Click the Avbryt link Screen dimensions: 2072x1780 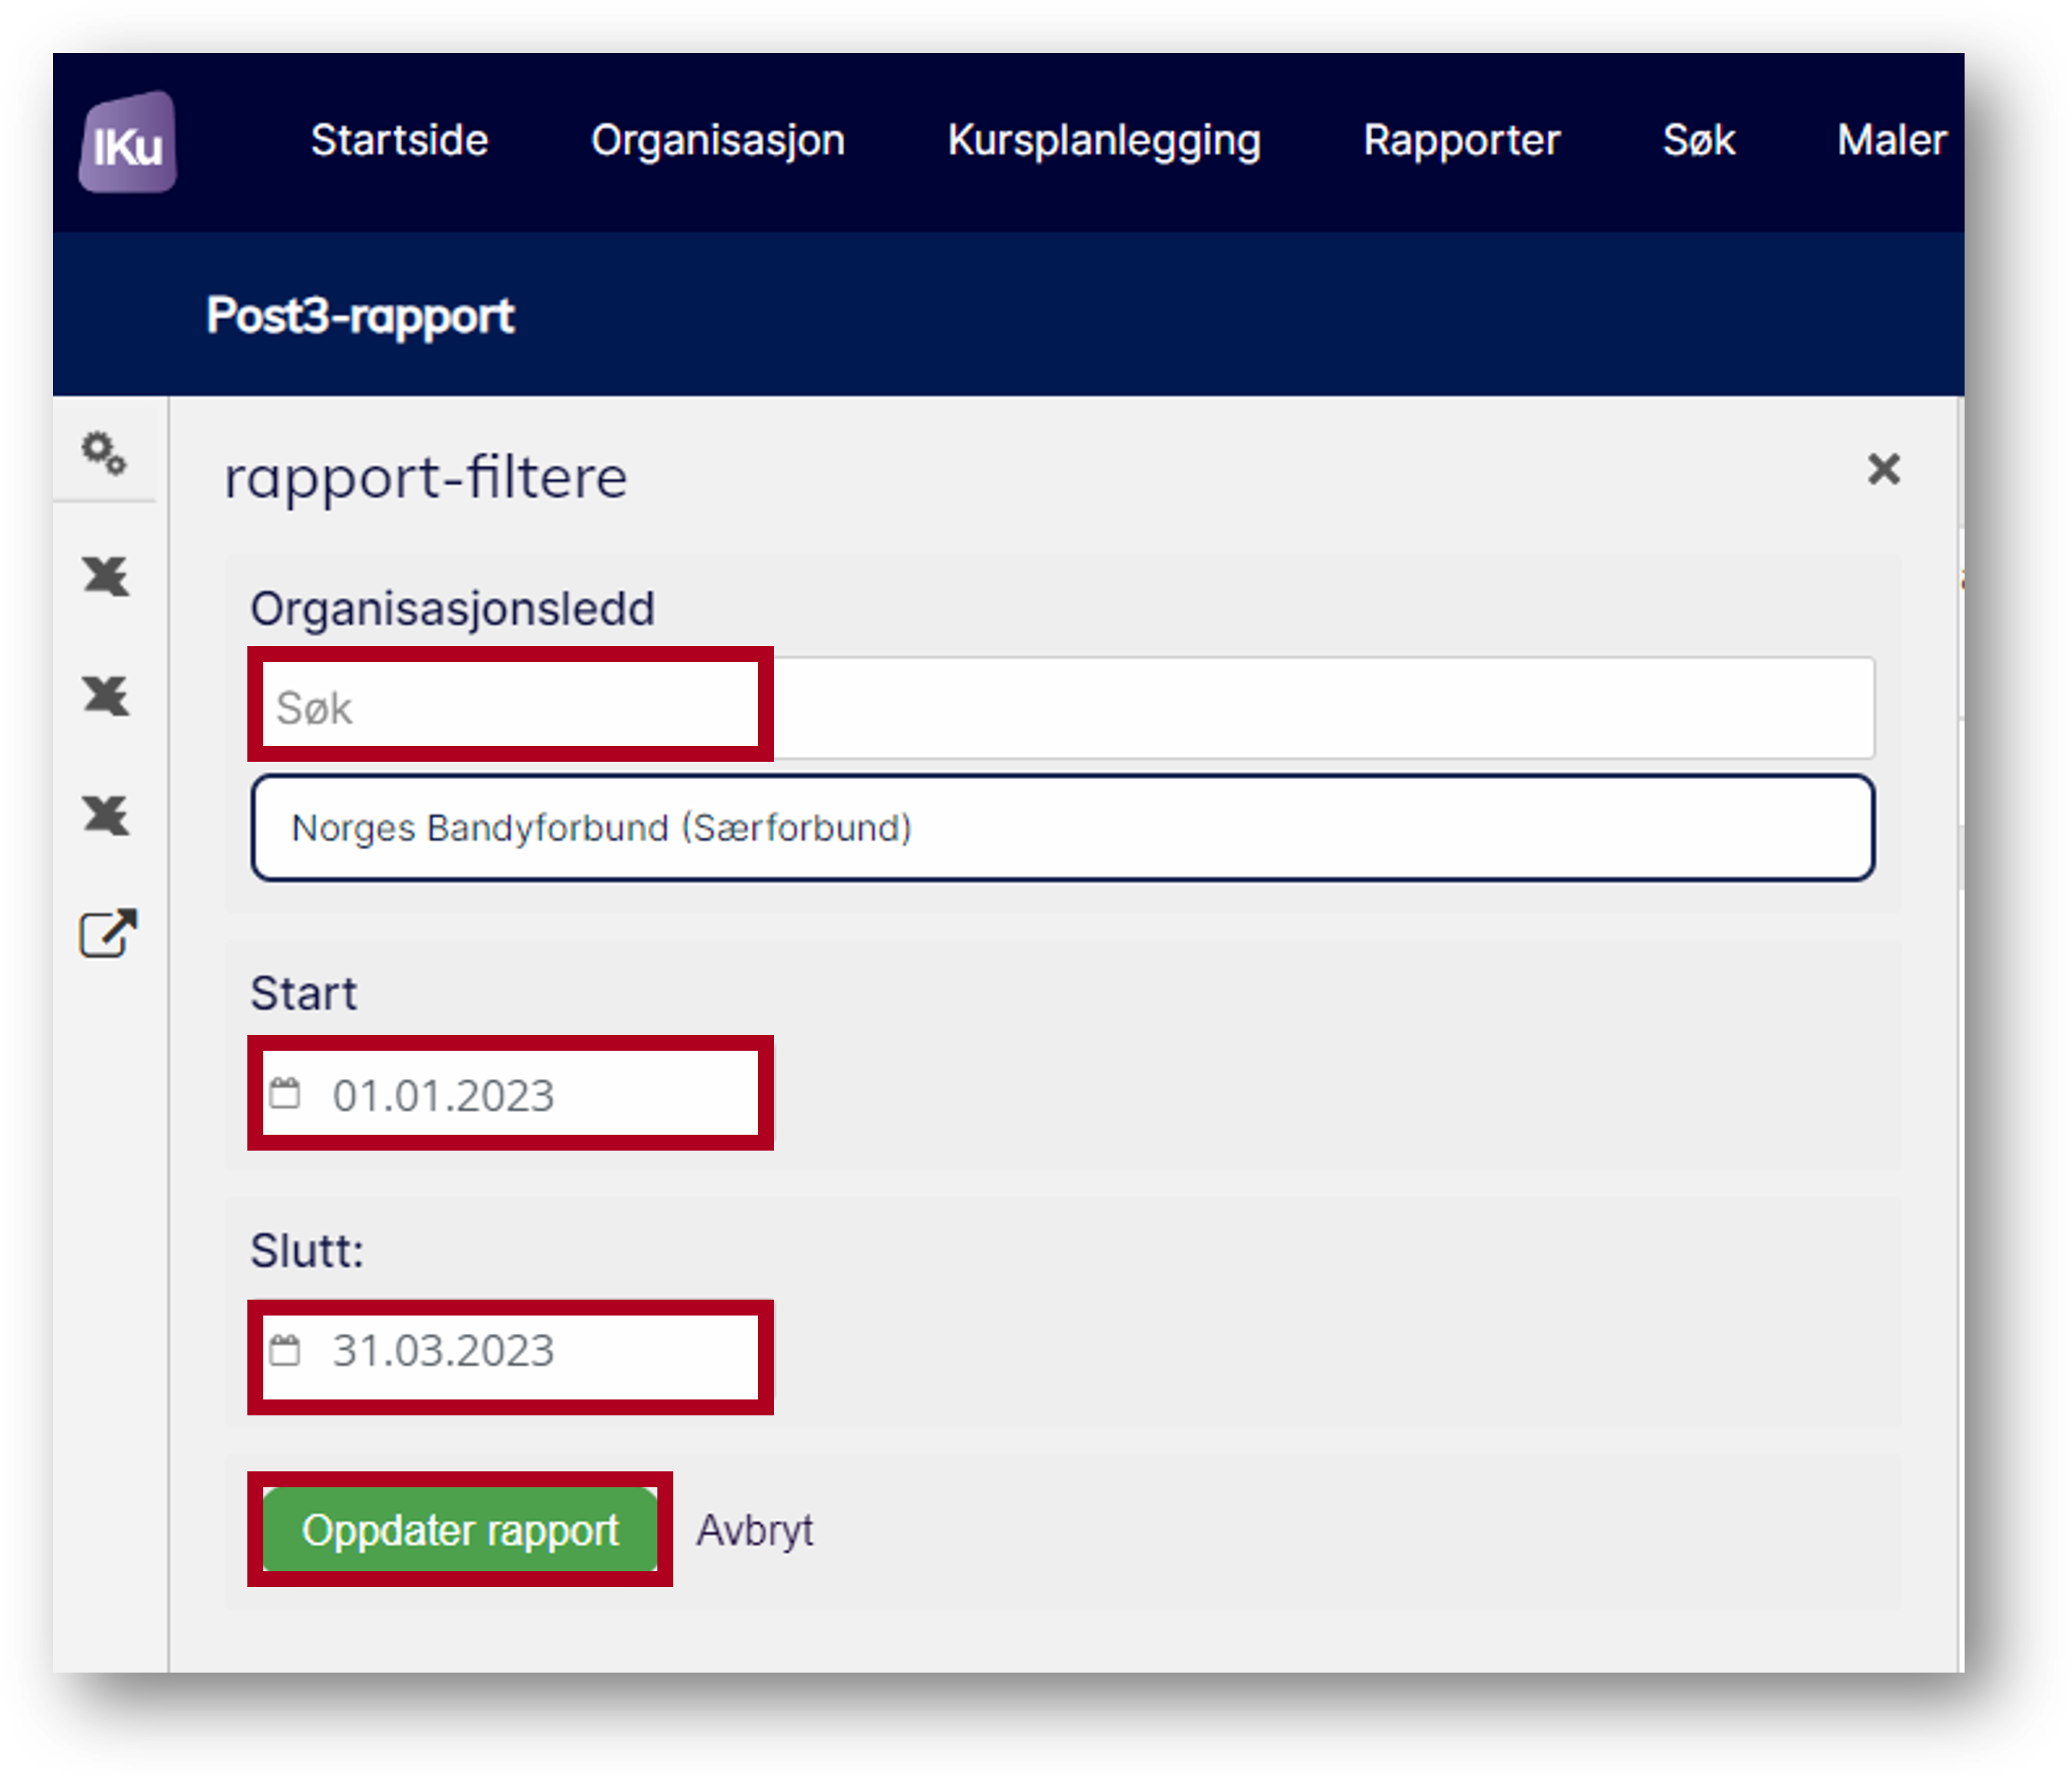755,1530
